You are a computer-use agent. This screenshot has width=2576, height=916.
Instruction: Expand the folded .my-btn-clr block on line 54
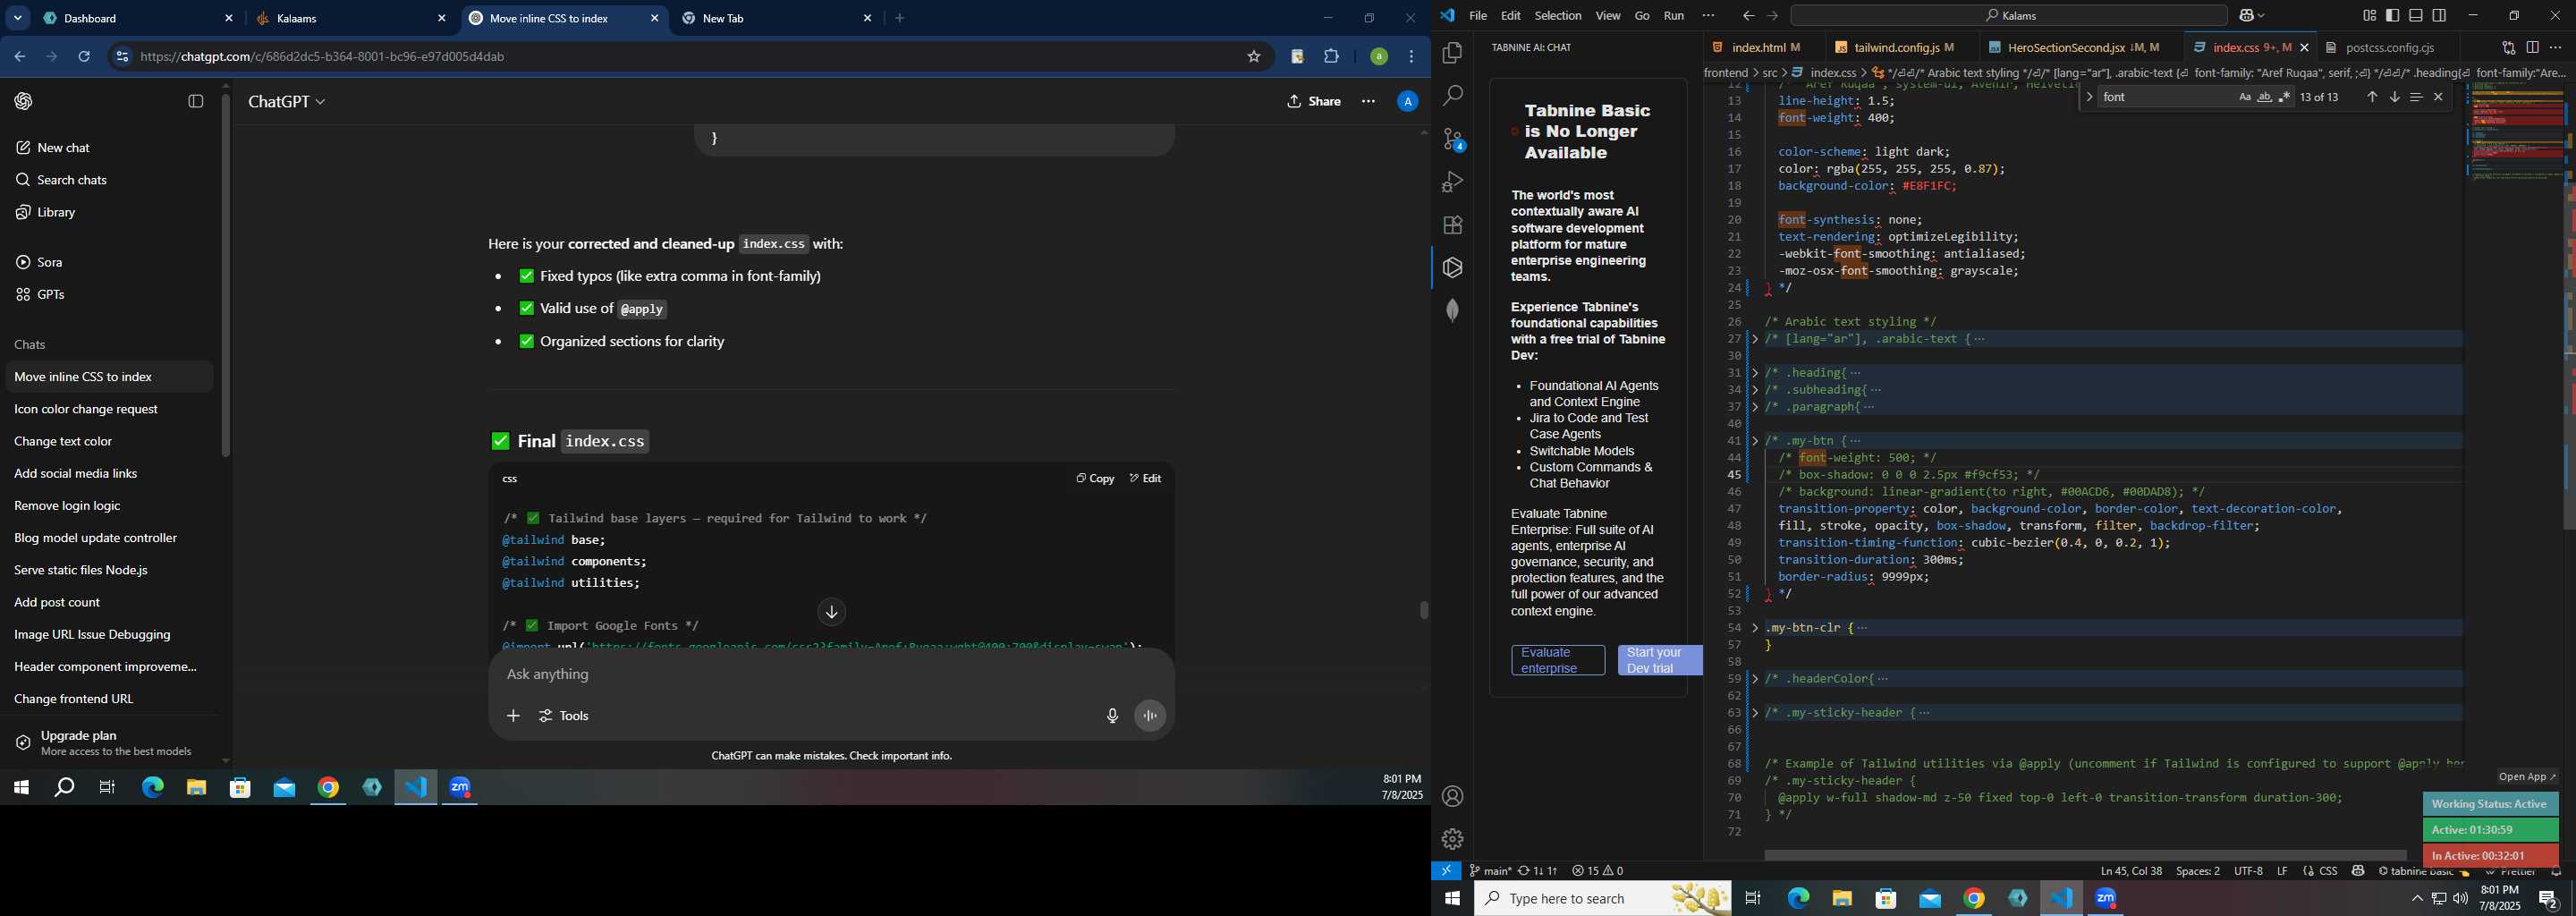pyautogui.click(x=1755, y=628)
